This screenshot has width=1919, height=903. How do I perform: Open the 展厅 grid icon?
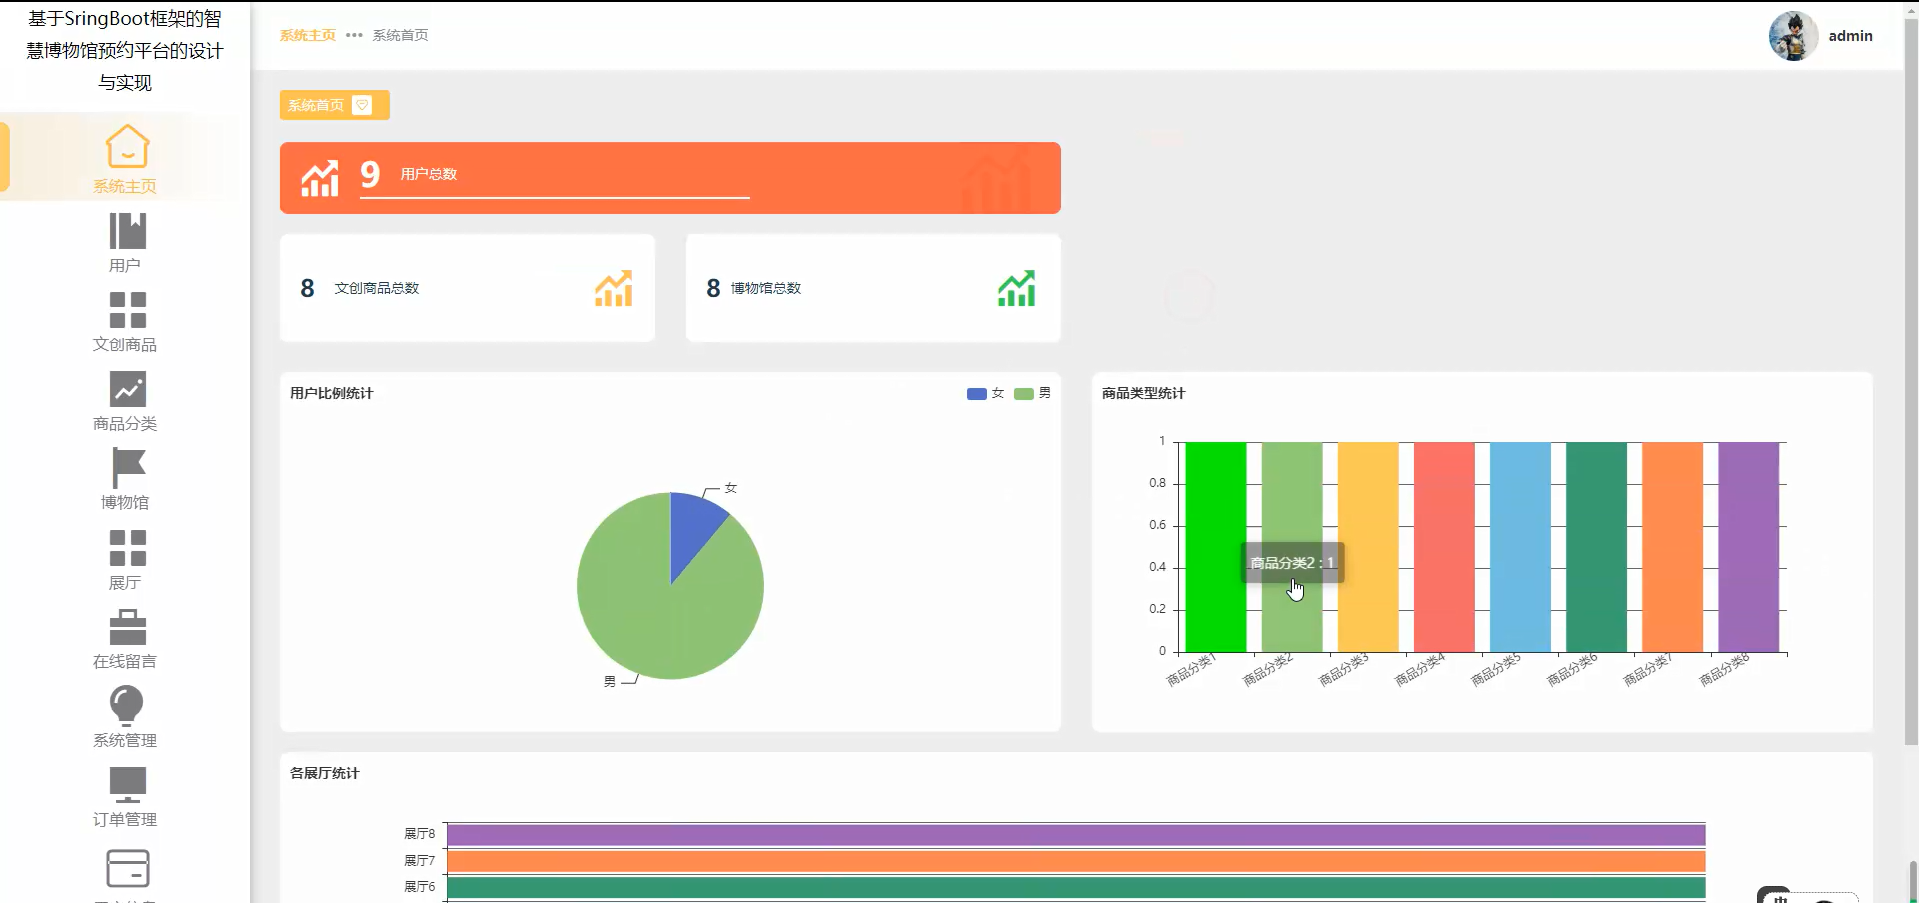(x=127, y=548)
